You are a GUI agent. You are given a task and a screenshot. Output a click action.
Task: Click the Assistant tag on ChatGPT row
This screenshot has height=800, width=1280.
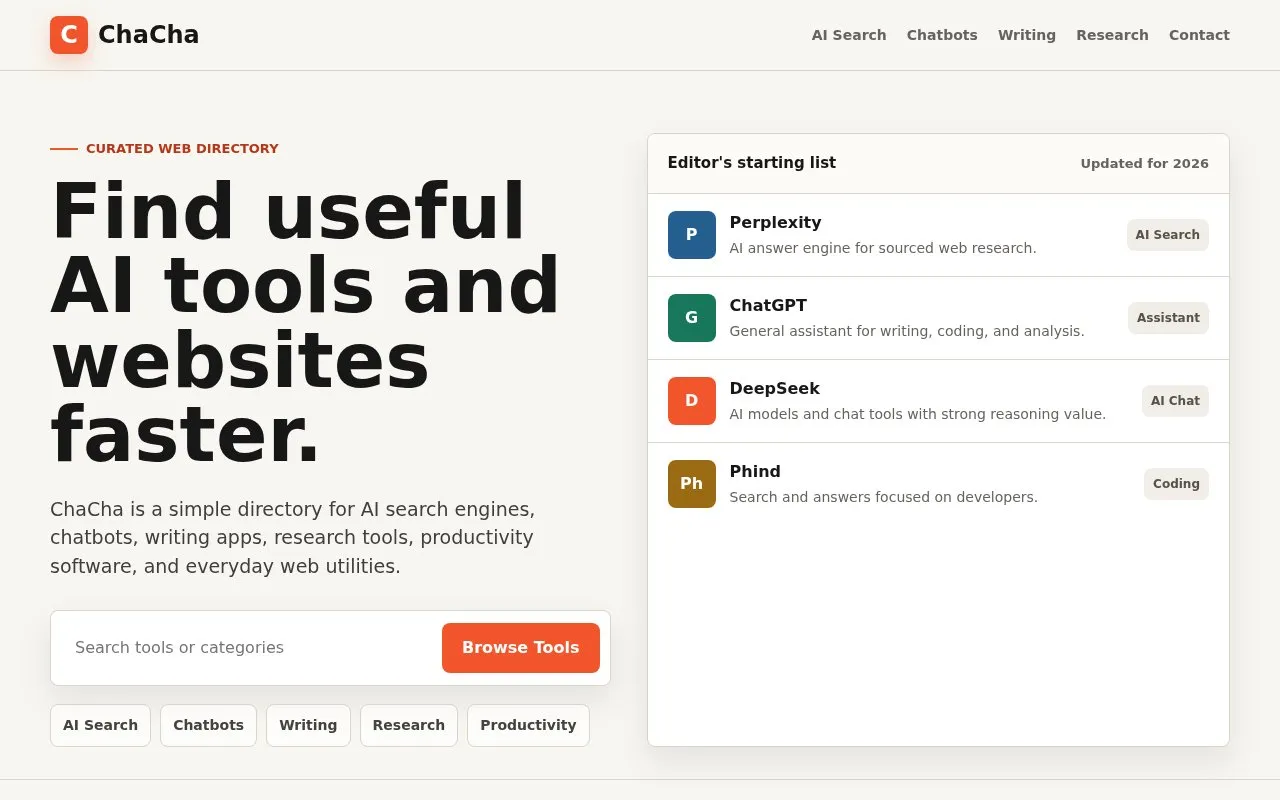[x=1168, y=318]
